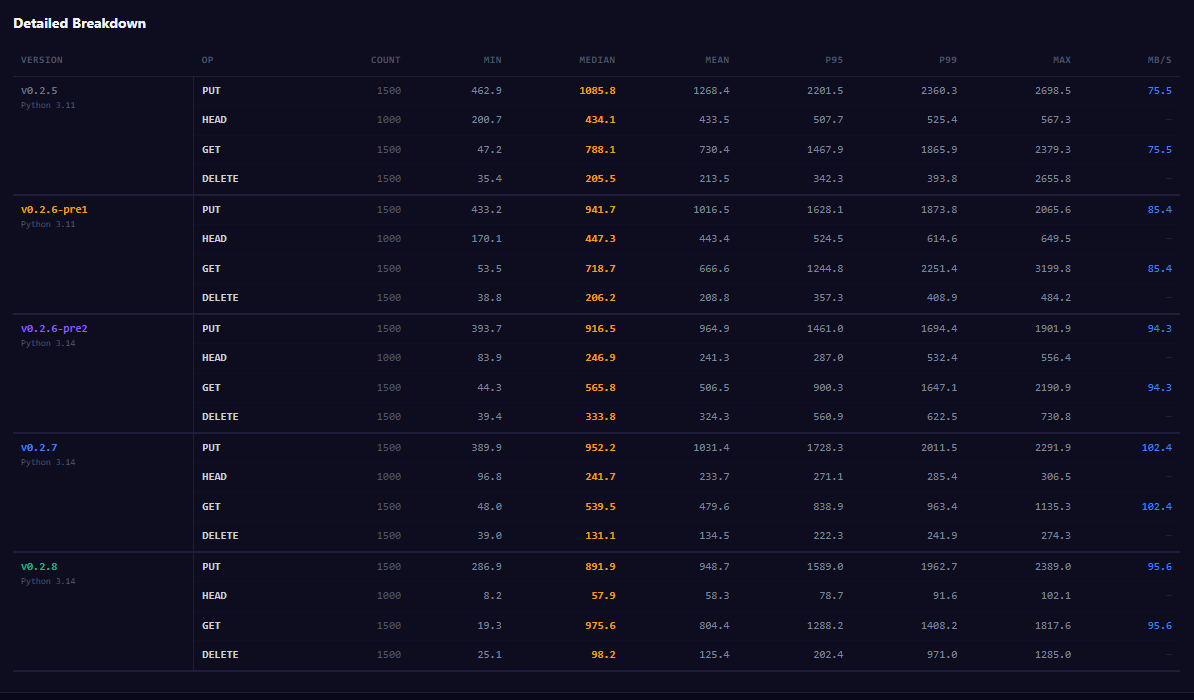The image size is (1194, 700).
Task: Select the v0.2.5 version label
Action: 39,91
